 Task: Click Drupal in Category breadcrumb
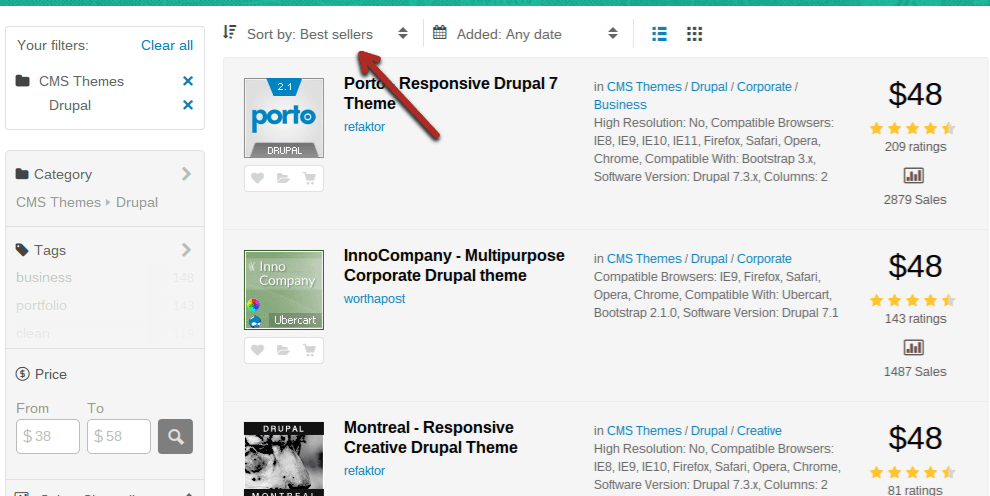[137, 203]
